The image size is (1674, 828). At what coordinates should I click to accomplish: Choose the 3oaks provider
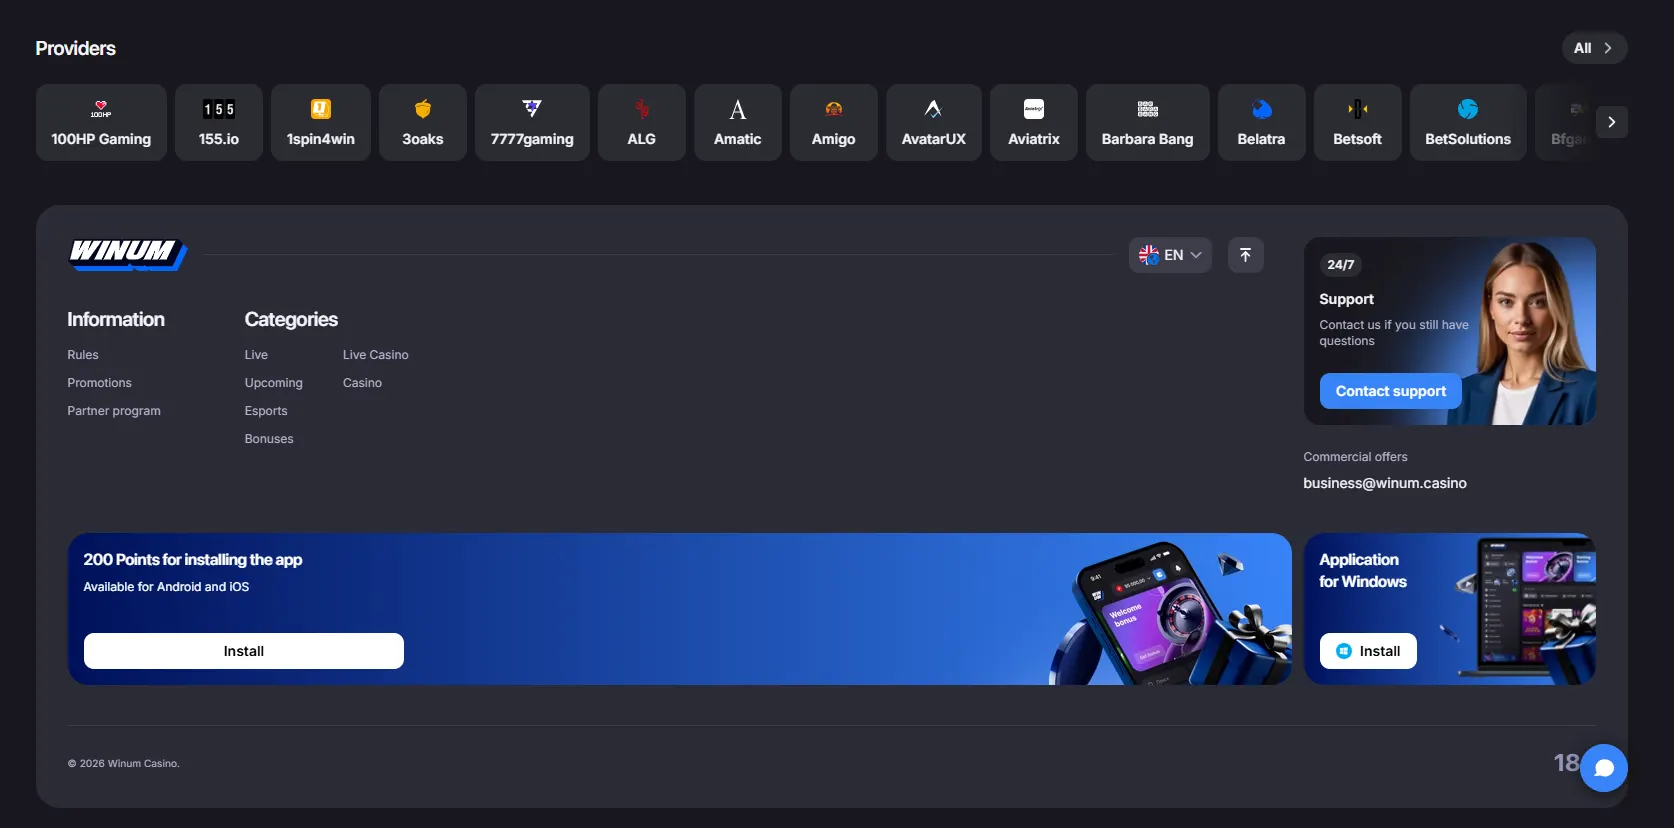click(423, 122)
